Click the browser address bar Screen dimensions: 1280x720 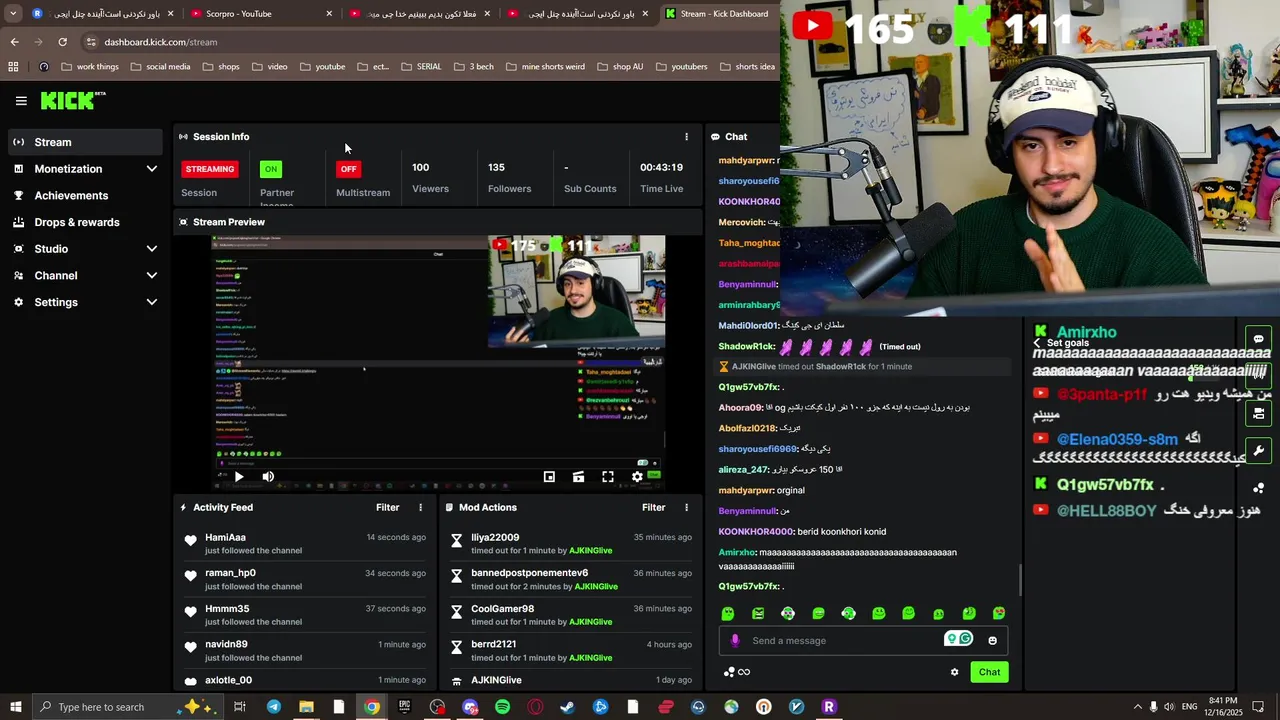[430, 42]
